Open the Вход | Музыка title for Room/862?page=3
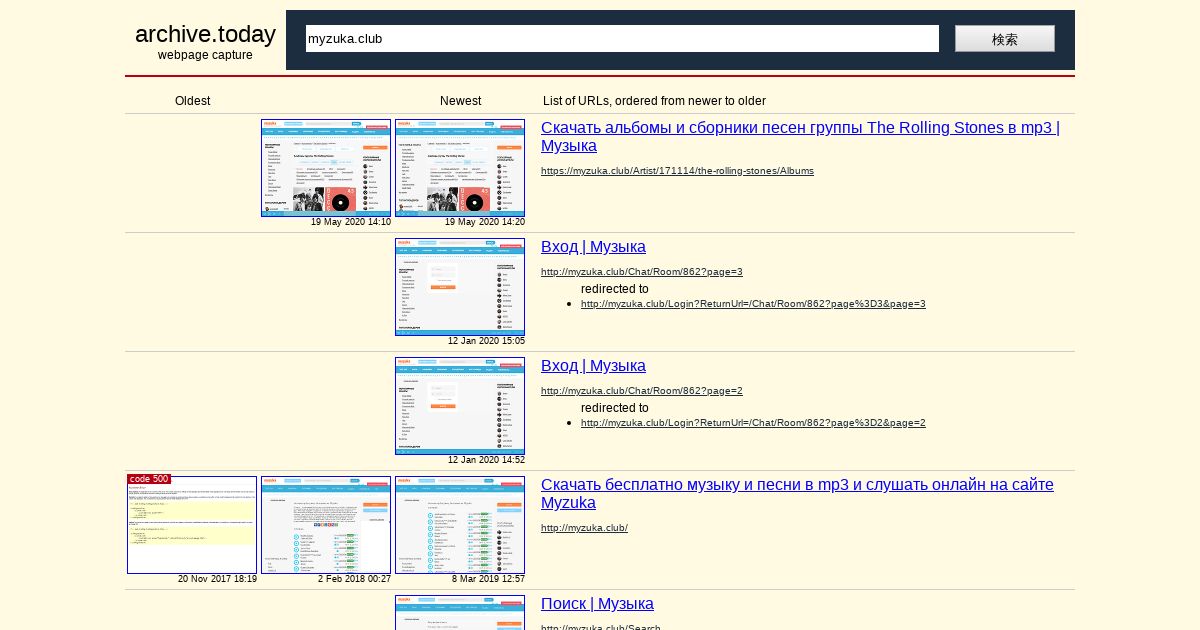 point(593,247)
